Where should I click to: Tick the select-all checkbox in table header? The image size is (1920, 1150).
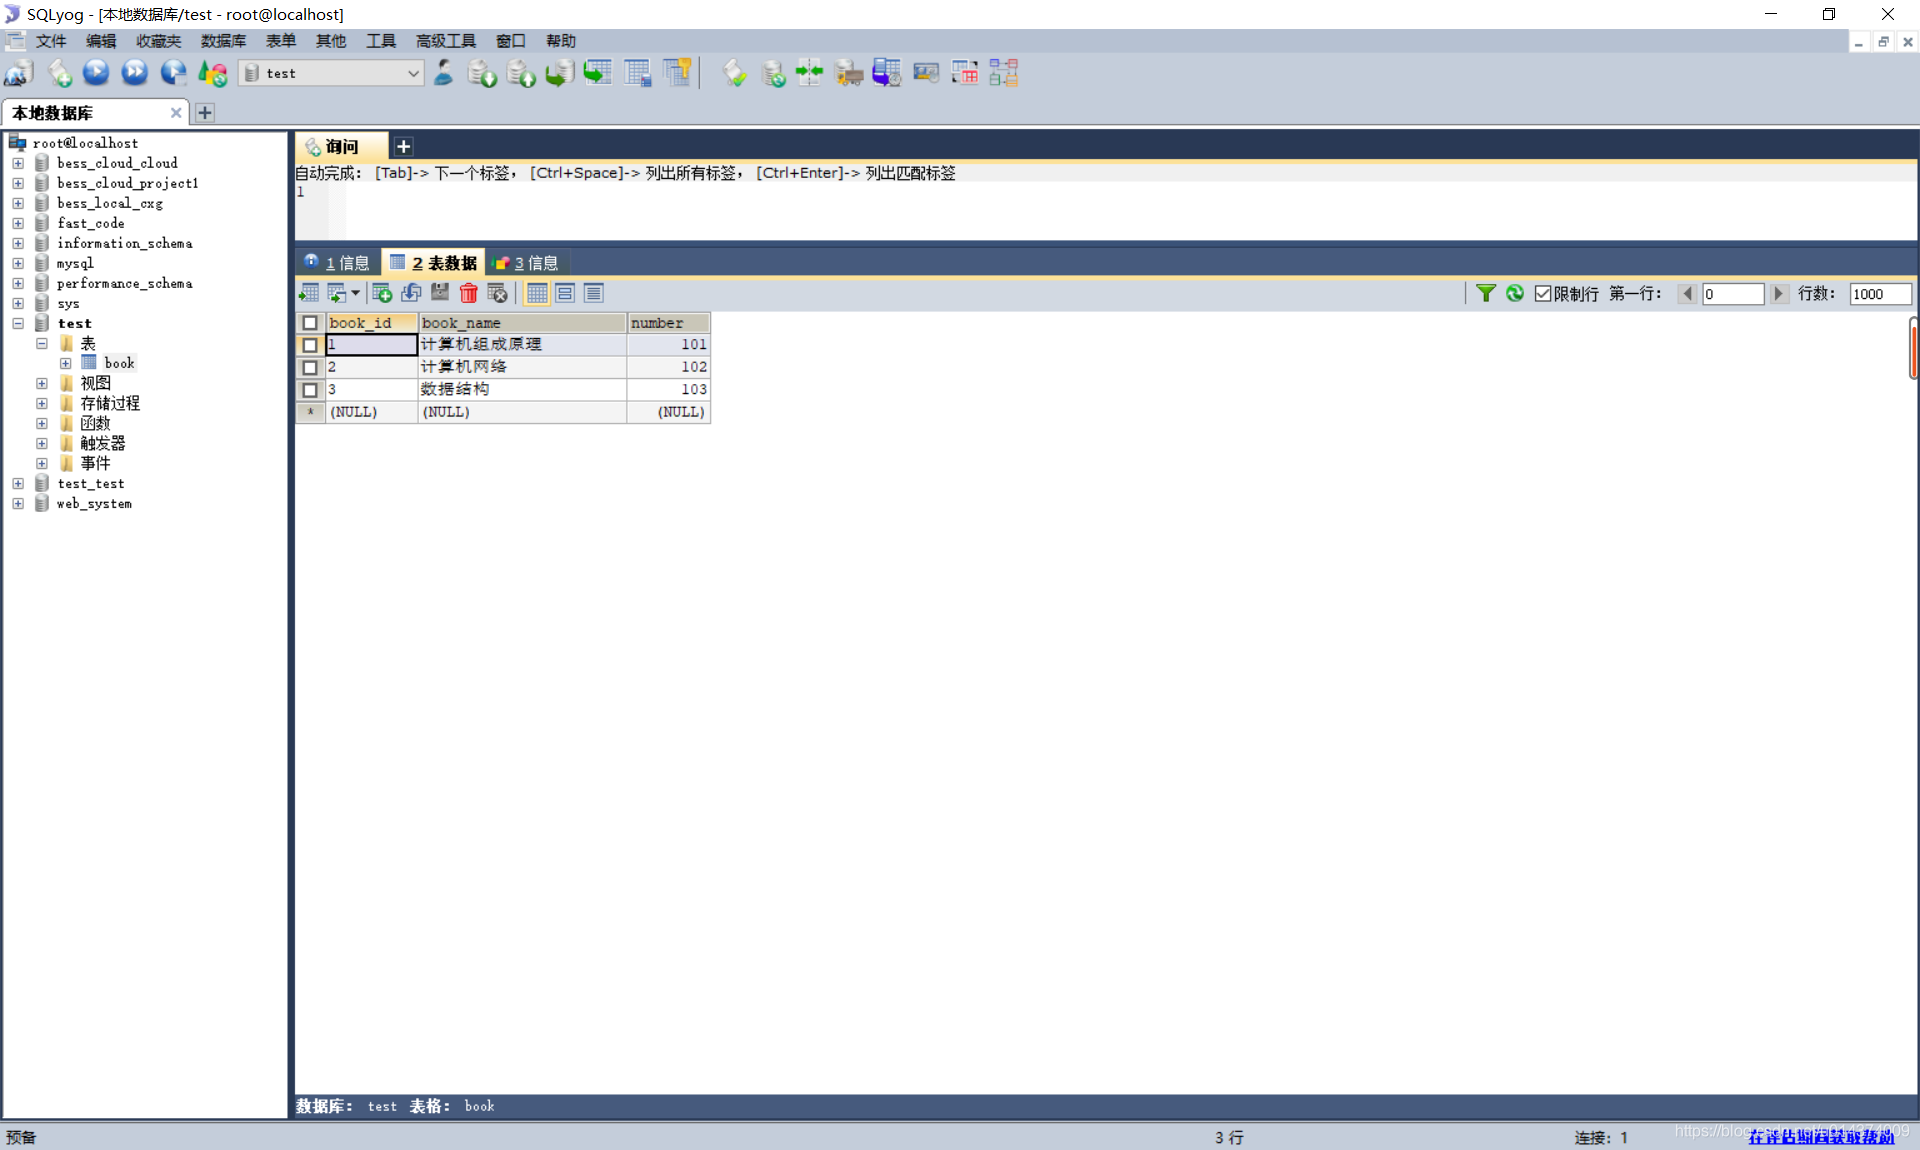click(310, 323)
